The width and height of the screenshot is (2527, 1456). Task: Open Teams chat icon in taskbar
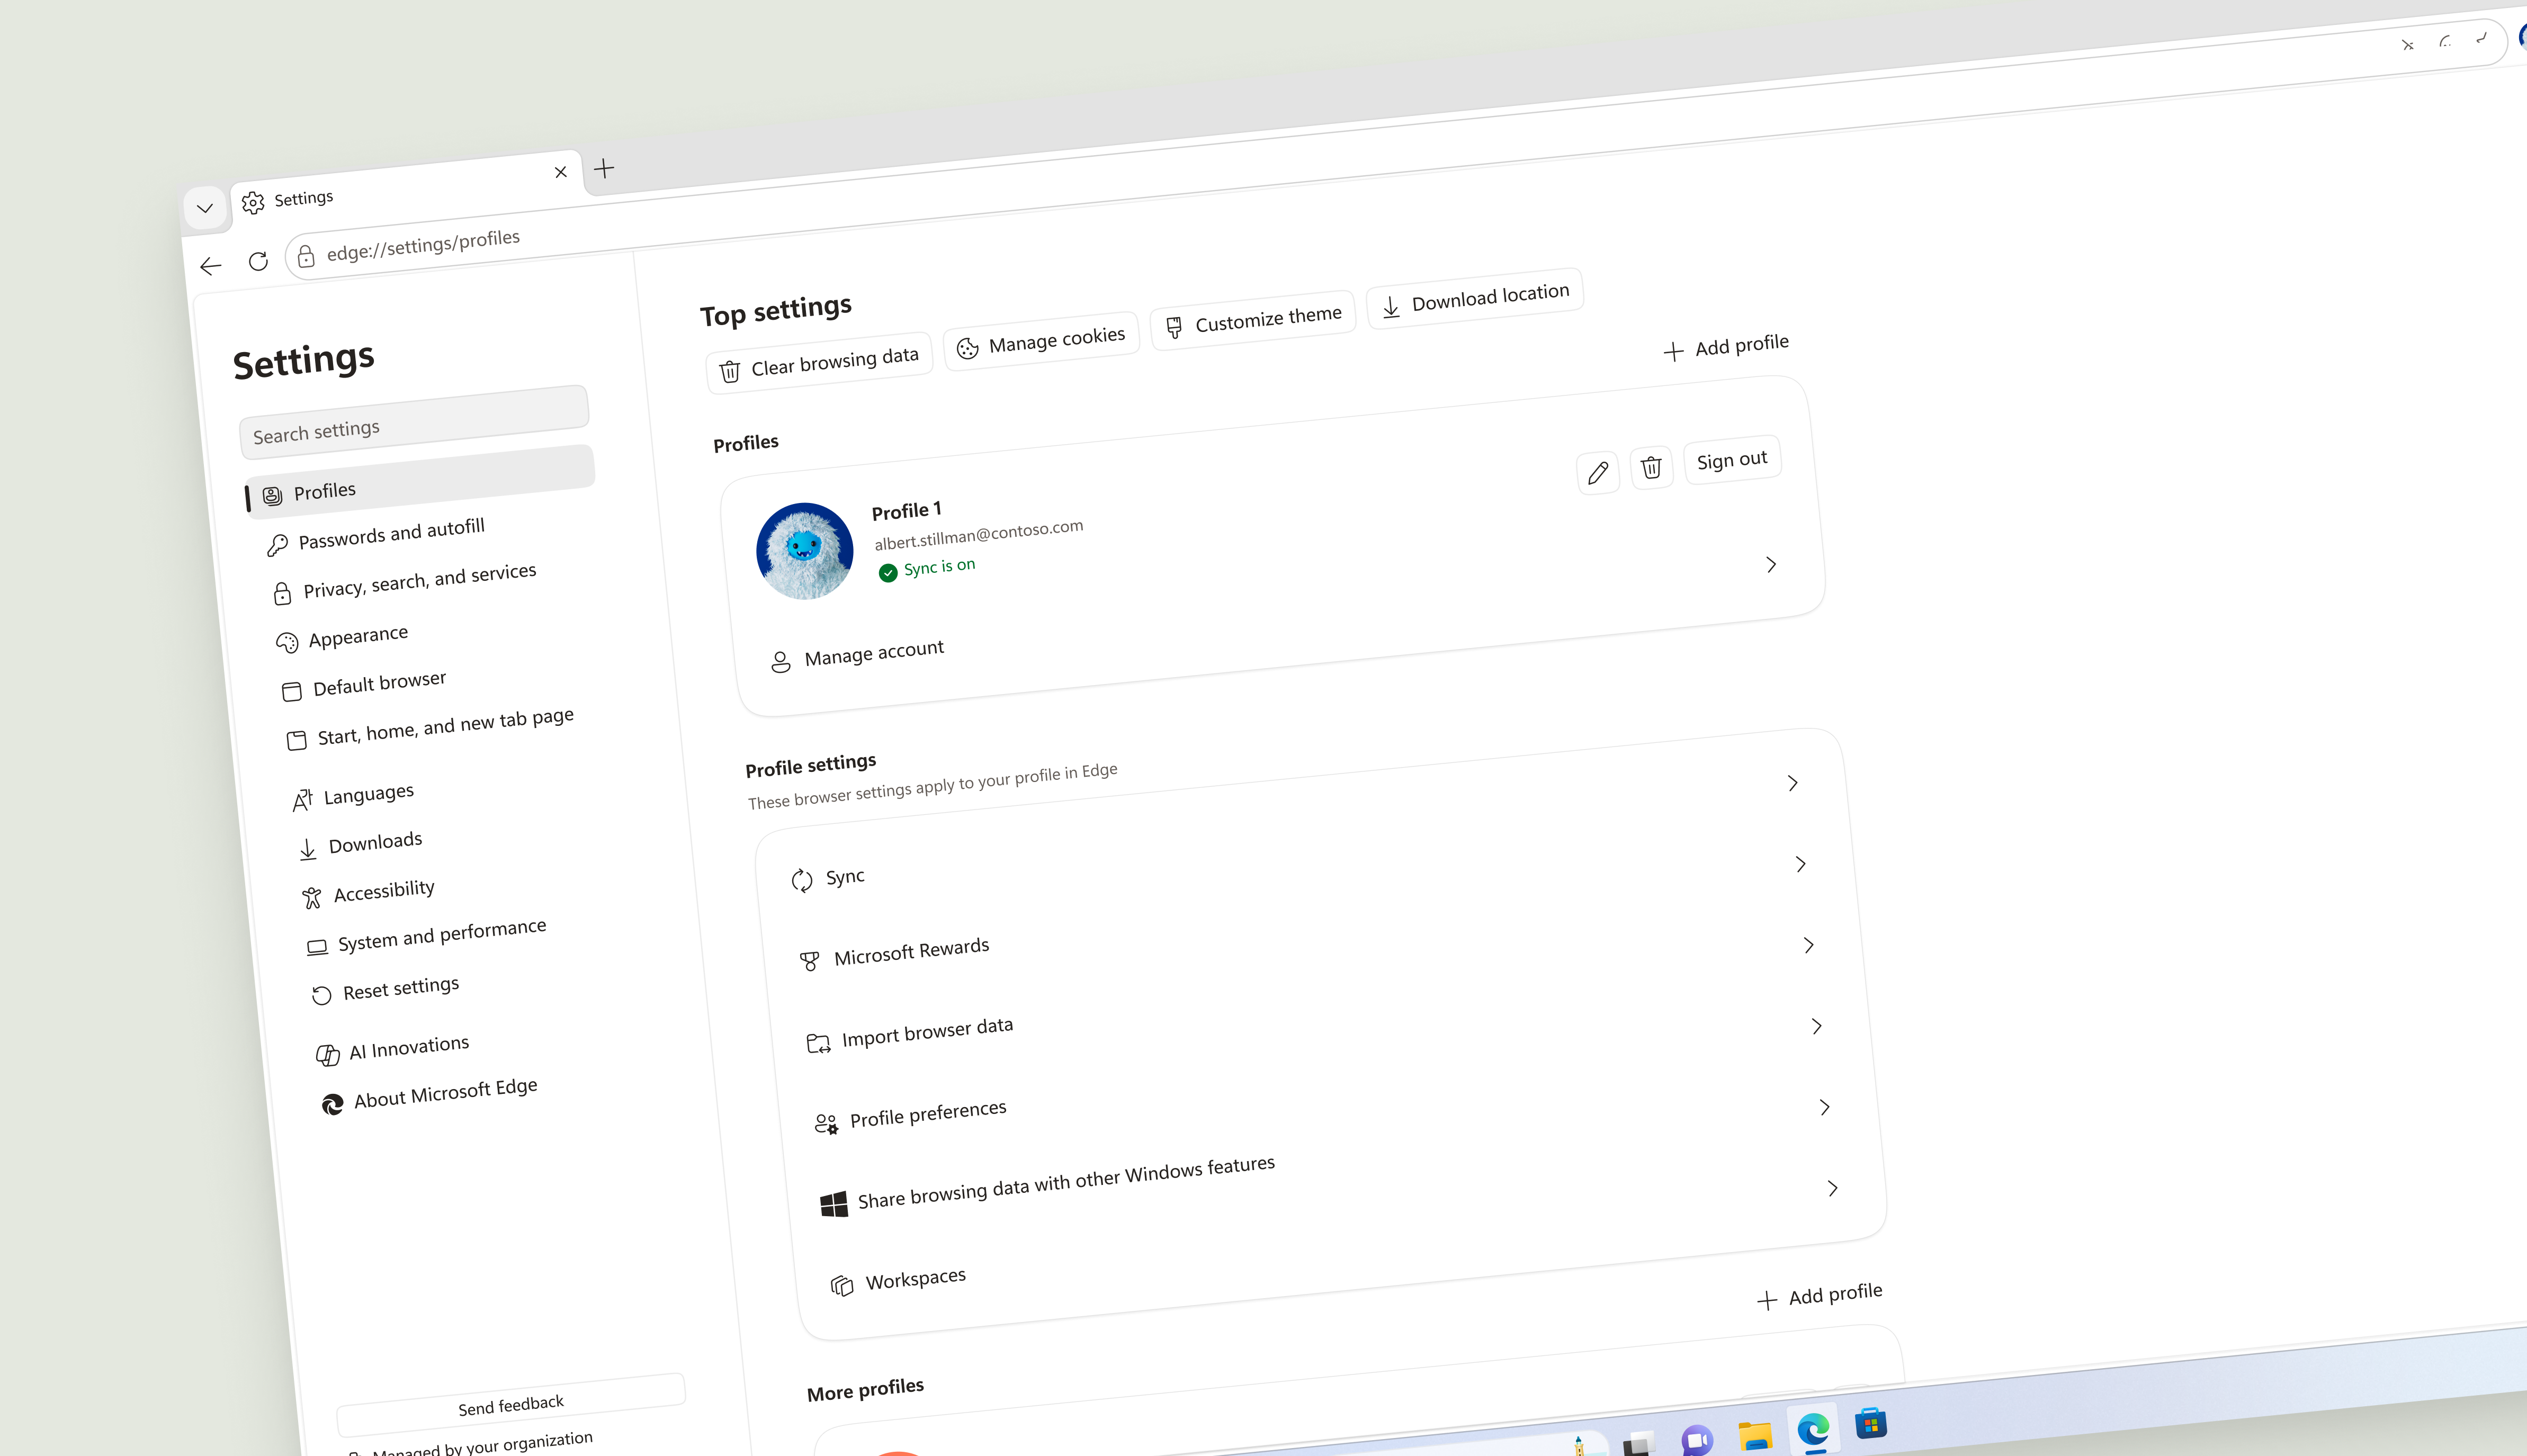[x=1697, y=1440]
